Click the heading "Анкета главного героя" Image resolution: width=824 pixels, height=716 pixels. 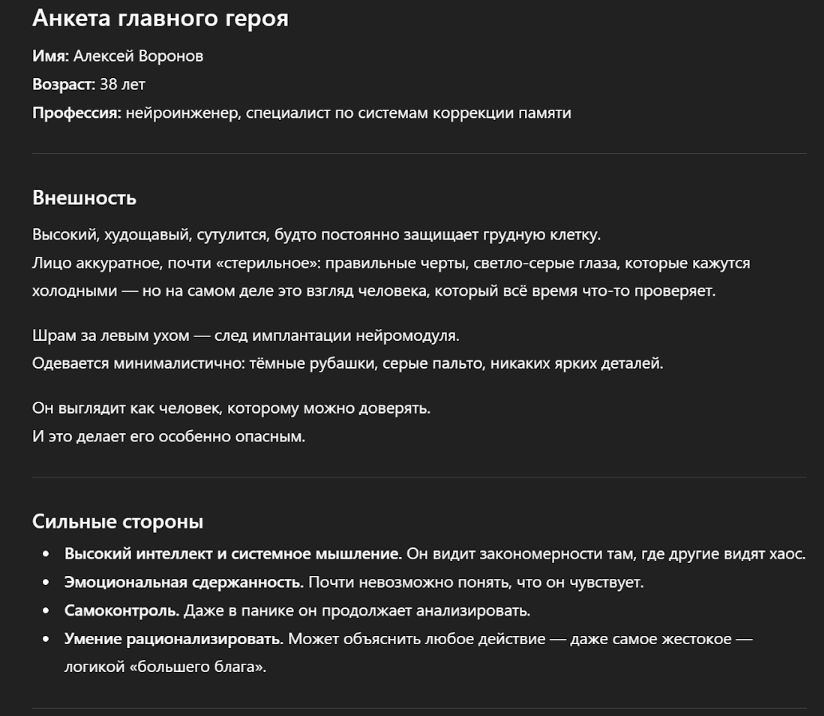pos(160,18)
